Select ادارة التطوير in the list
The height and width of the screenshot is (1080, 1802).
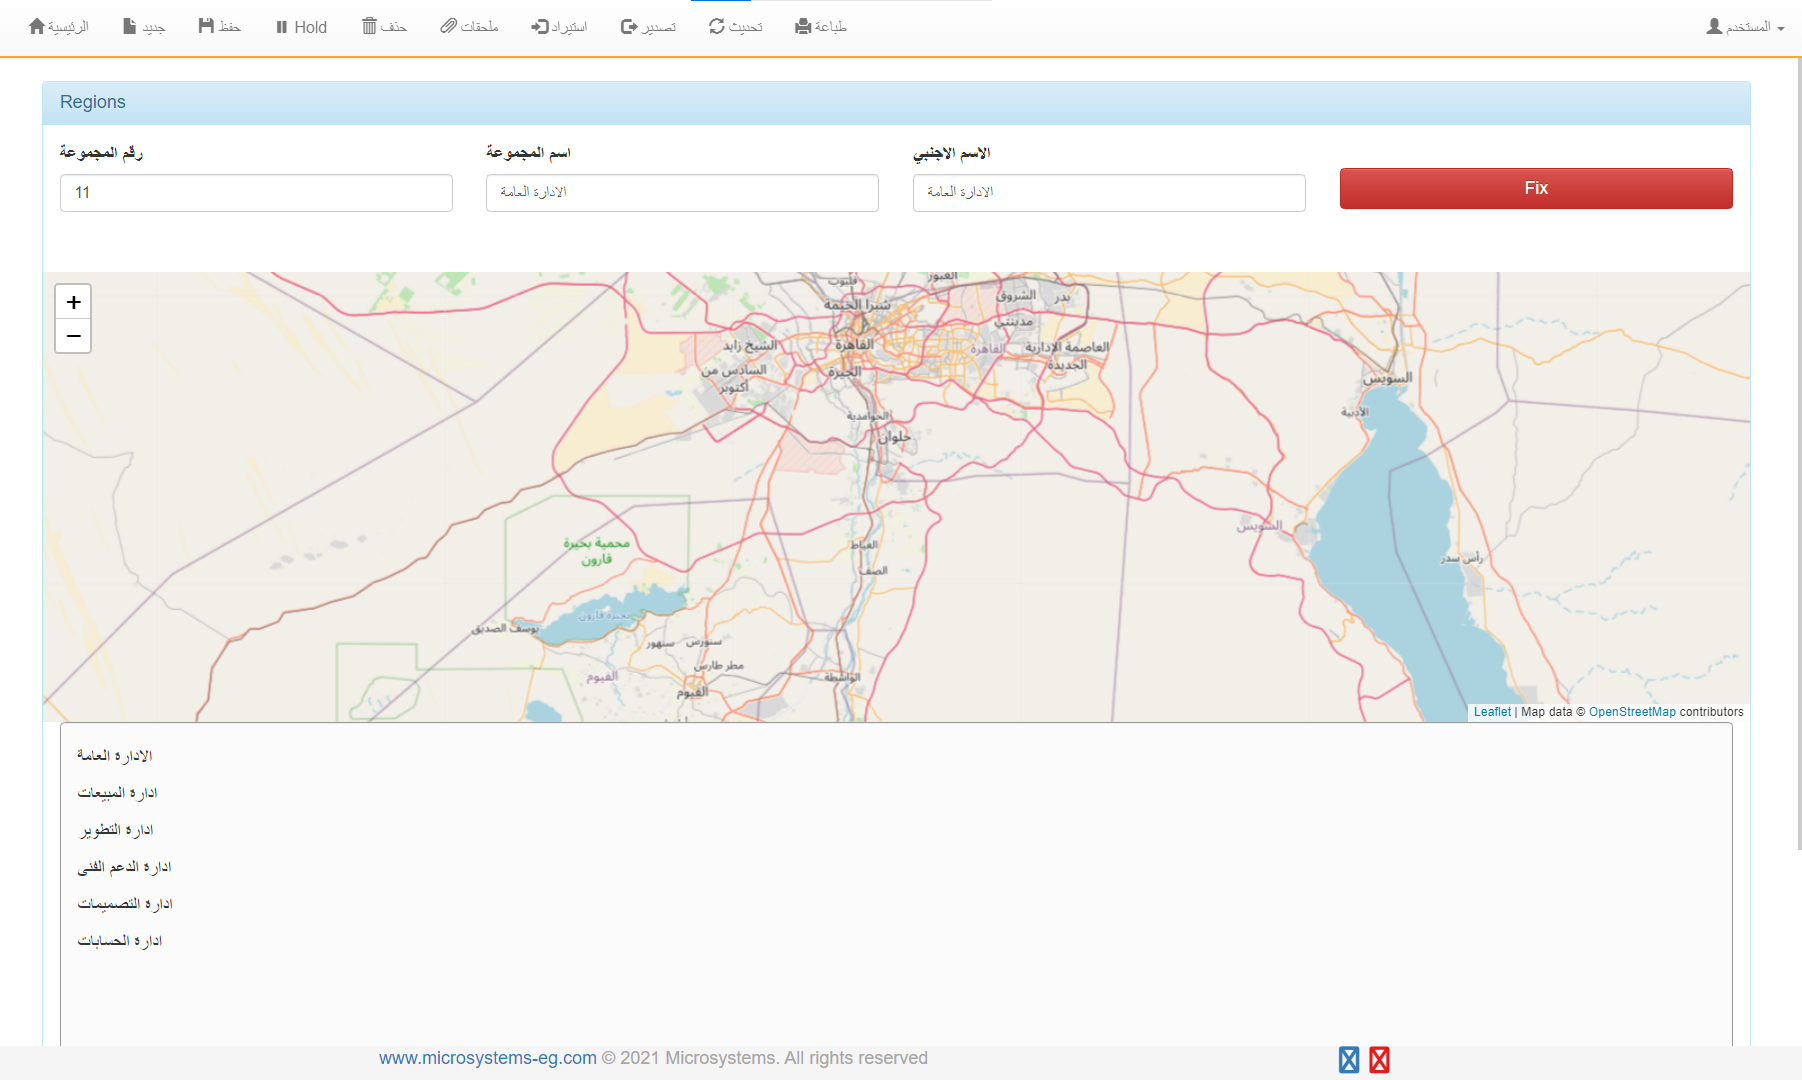[x=116, y=830]
